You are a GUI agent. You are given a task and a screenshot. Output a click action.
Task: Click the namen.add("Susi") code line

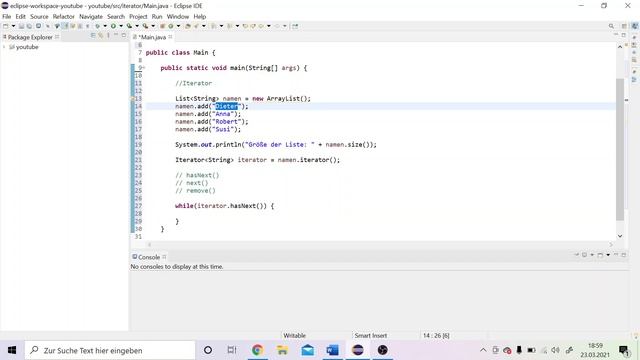pyautogui.click(x=208, y=129)
